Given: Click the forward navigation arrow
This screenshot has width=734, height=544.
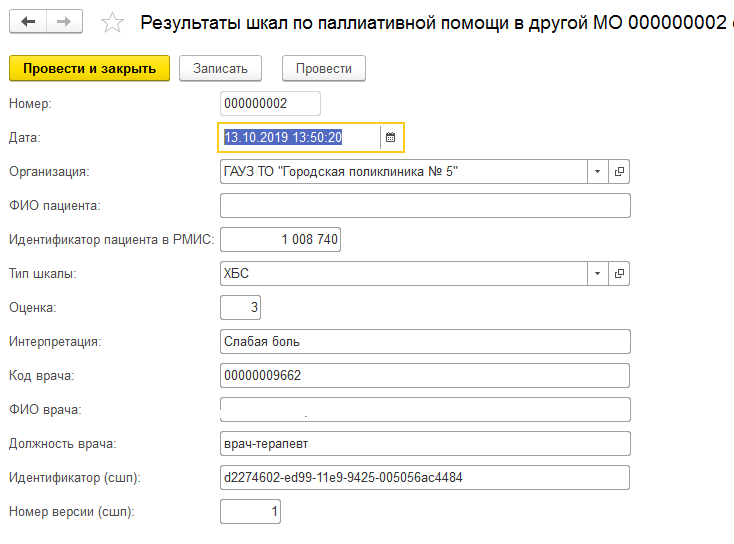Looking at the screenshot, I should click(x=64, y=22).
